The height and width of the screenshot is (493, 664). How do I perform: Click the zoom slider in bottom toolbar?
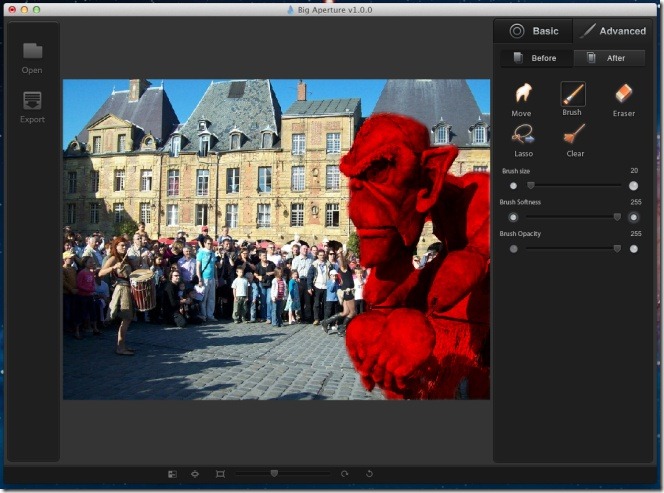point(274,474)
